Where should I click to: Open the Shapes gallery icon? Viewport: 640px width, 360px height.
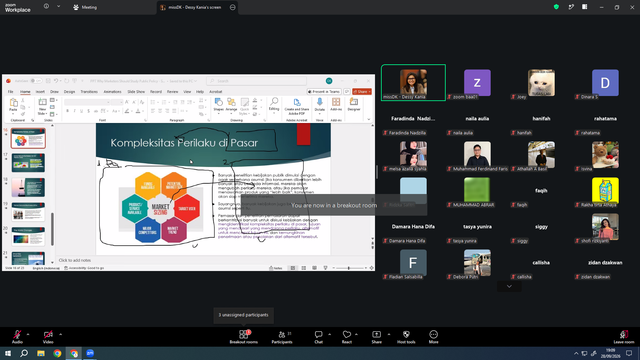point(219,102)
